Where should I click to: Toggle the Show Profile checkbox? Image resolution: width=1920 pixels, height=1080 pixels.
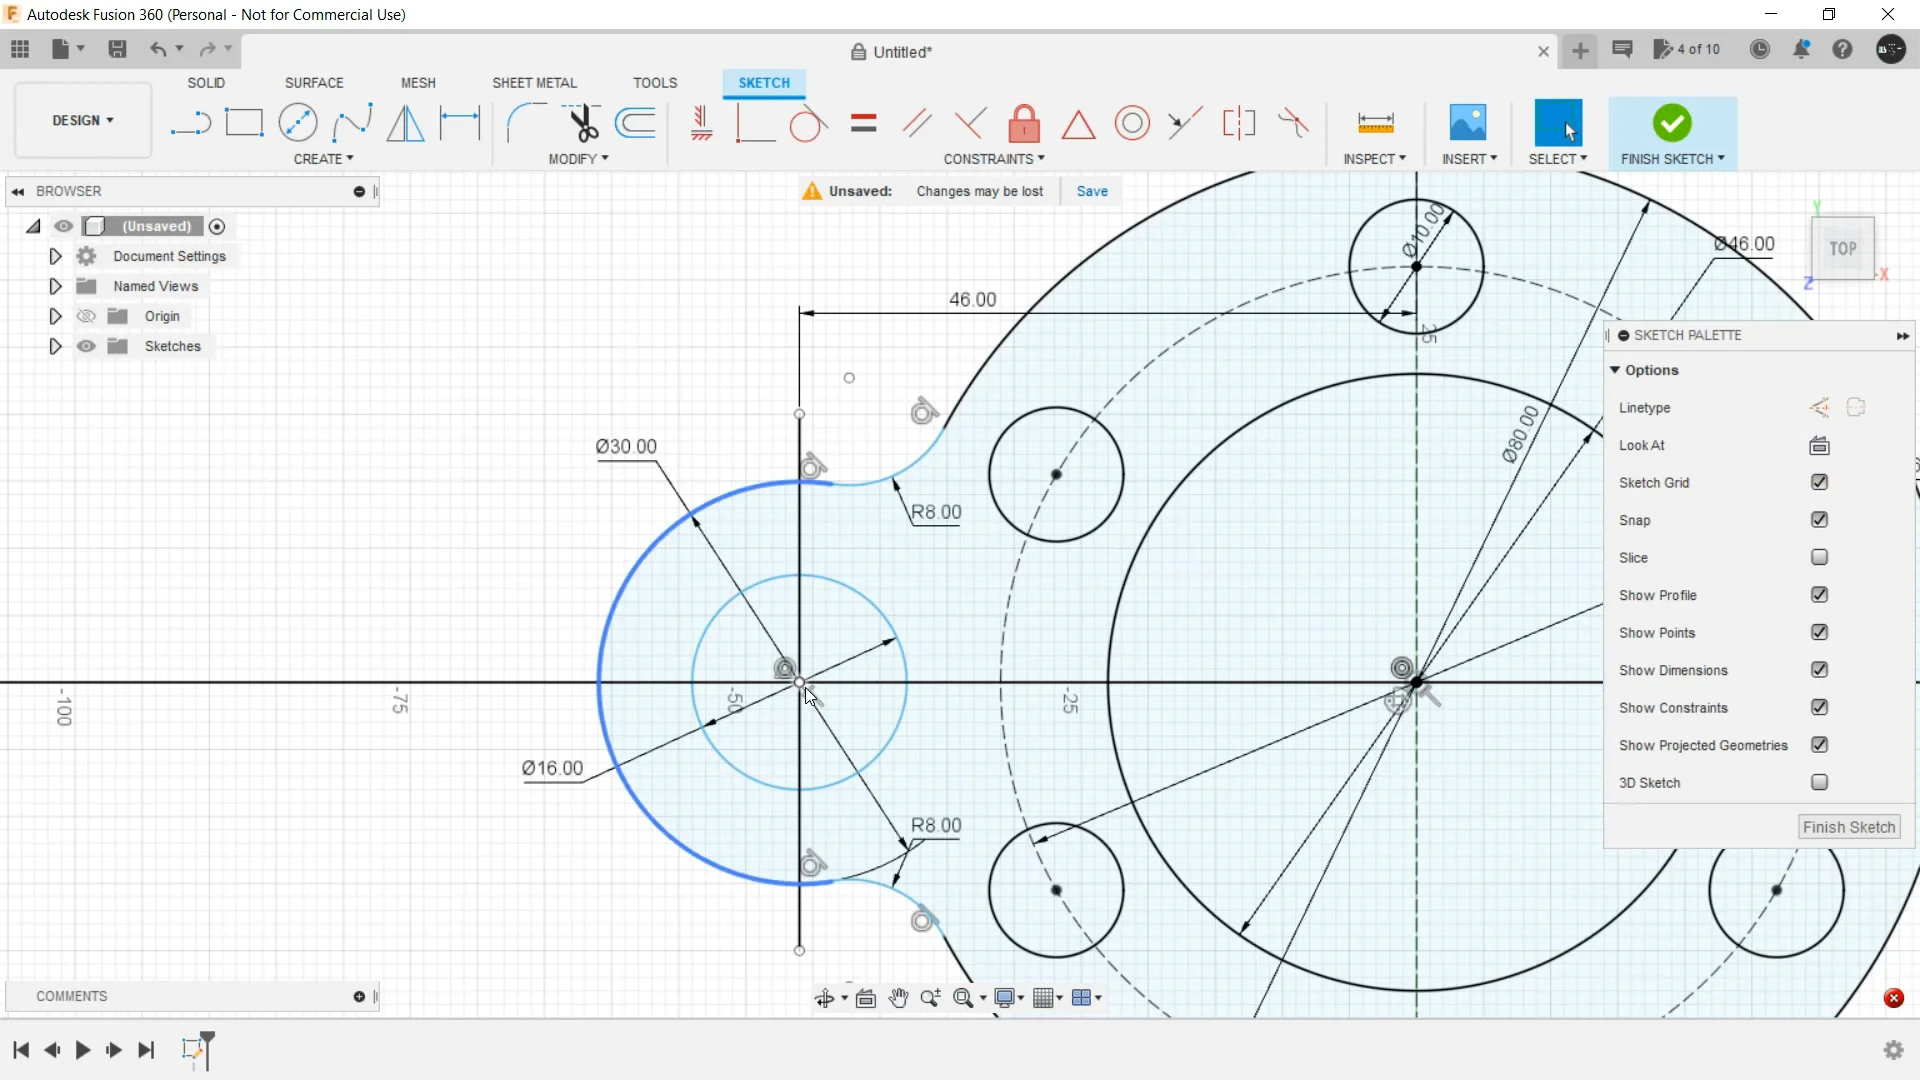tap(1820, 595)
